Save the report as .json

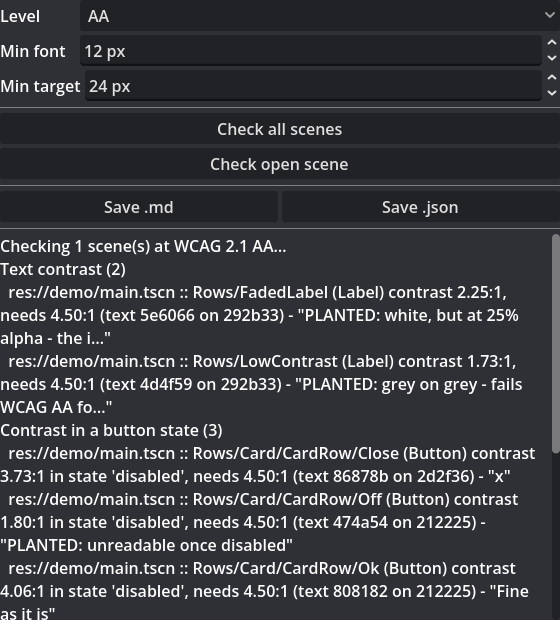coord(420,207)
